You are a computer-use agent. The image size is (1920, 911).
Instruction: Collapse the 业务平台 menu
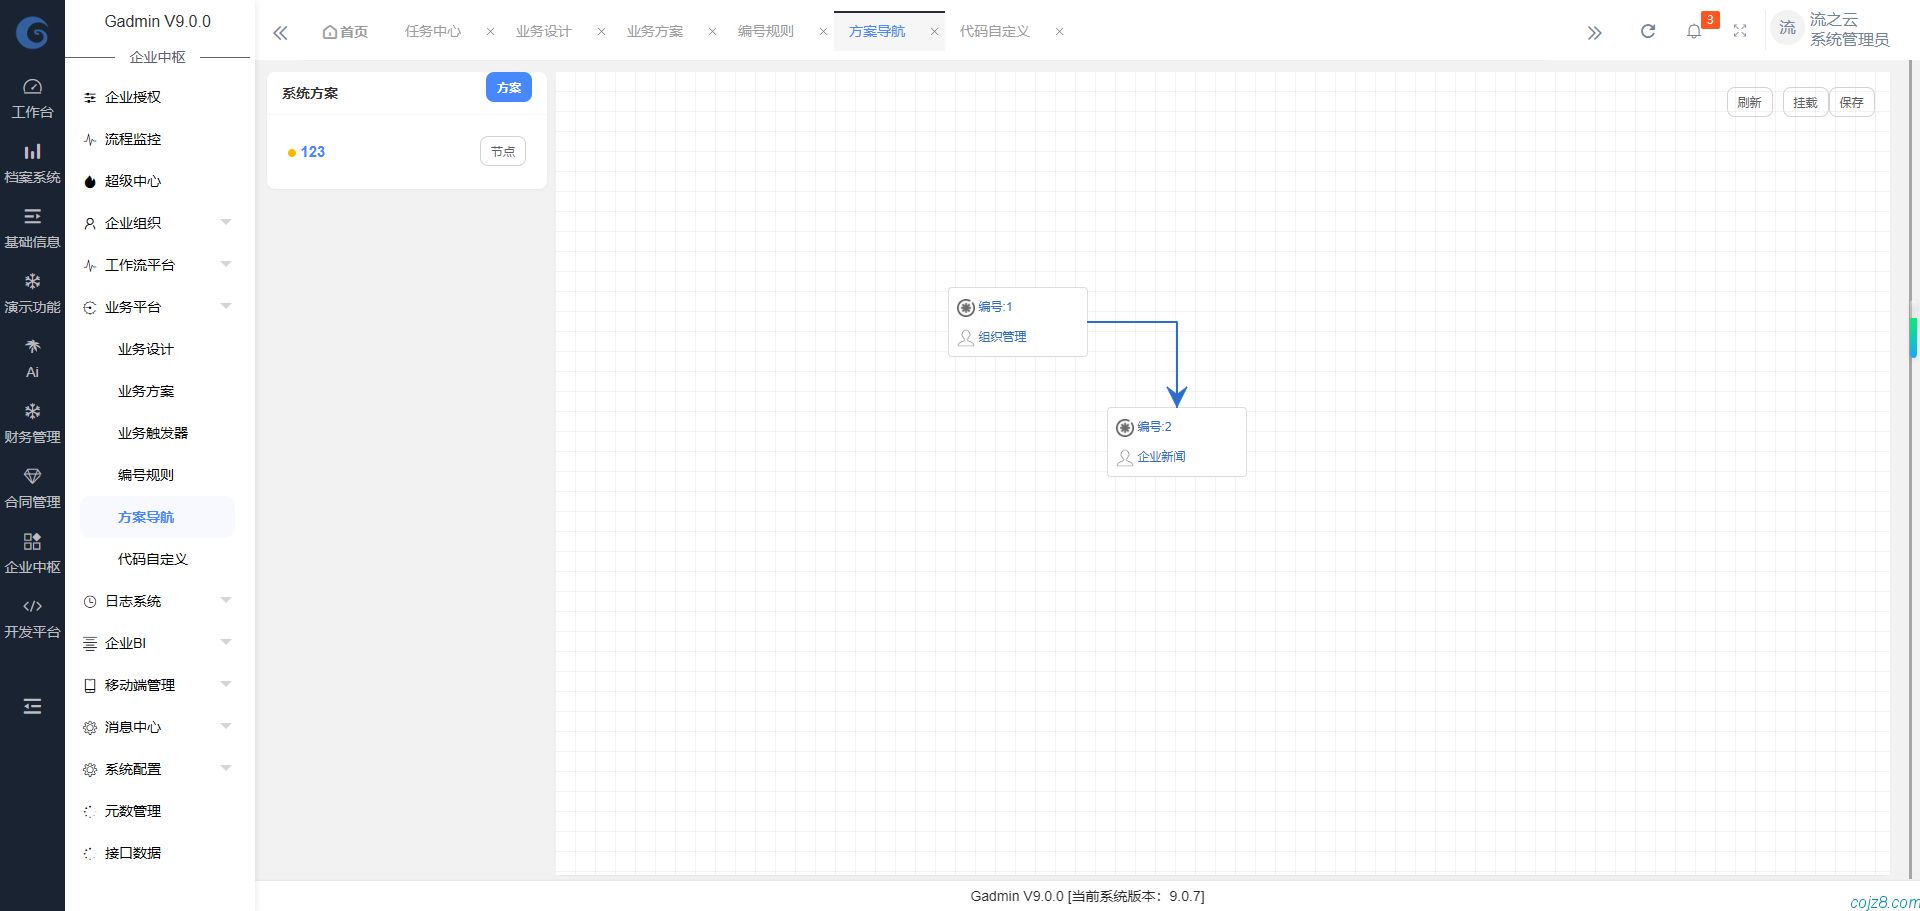[x=157, y=307]
